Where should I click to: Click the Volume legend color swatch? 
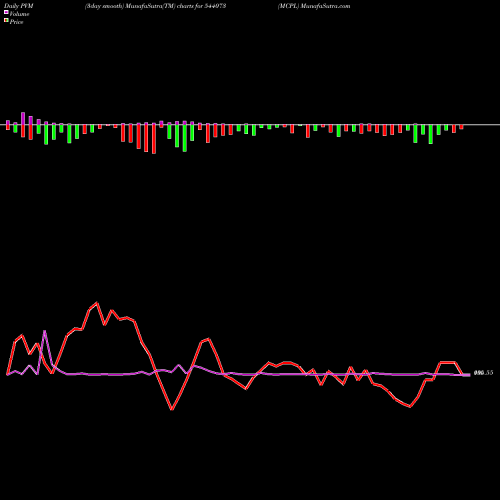coord(6,13)
